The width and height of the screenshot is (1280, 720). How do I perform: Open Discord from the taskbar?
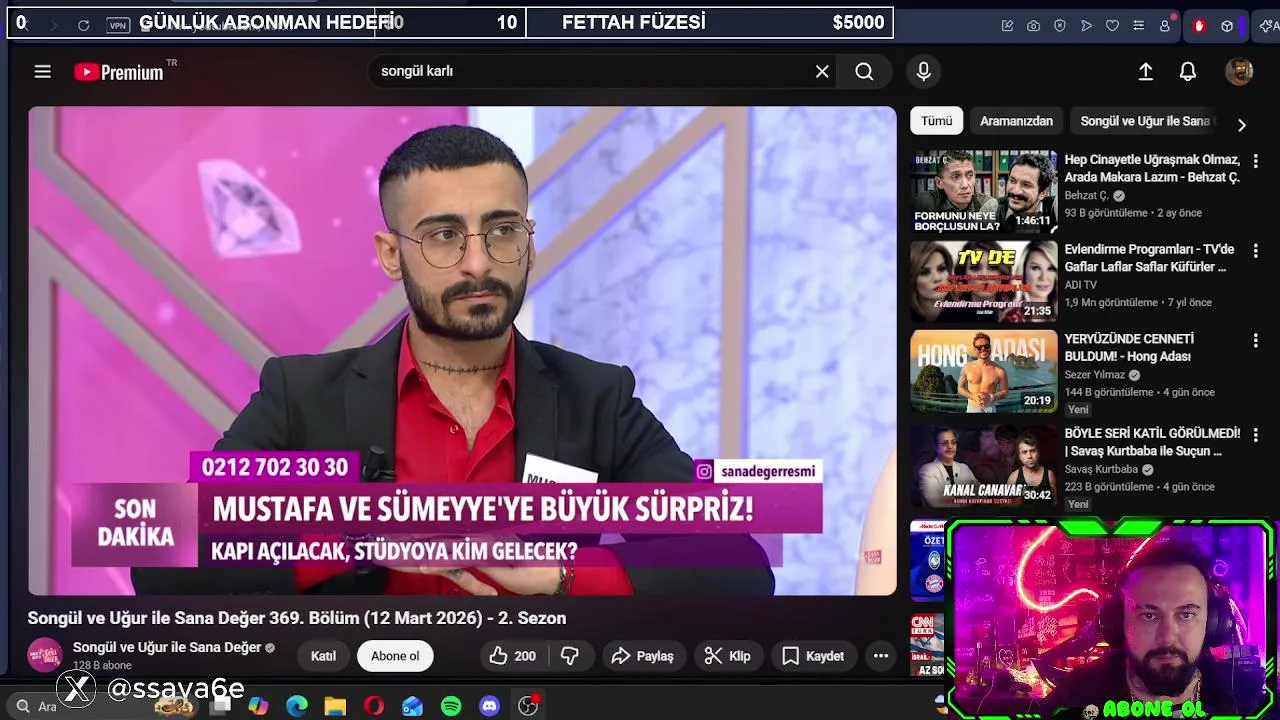(489, 706)
